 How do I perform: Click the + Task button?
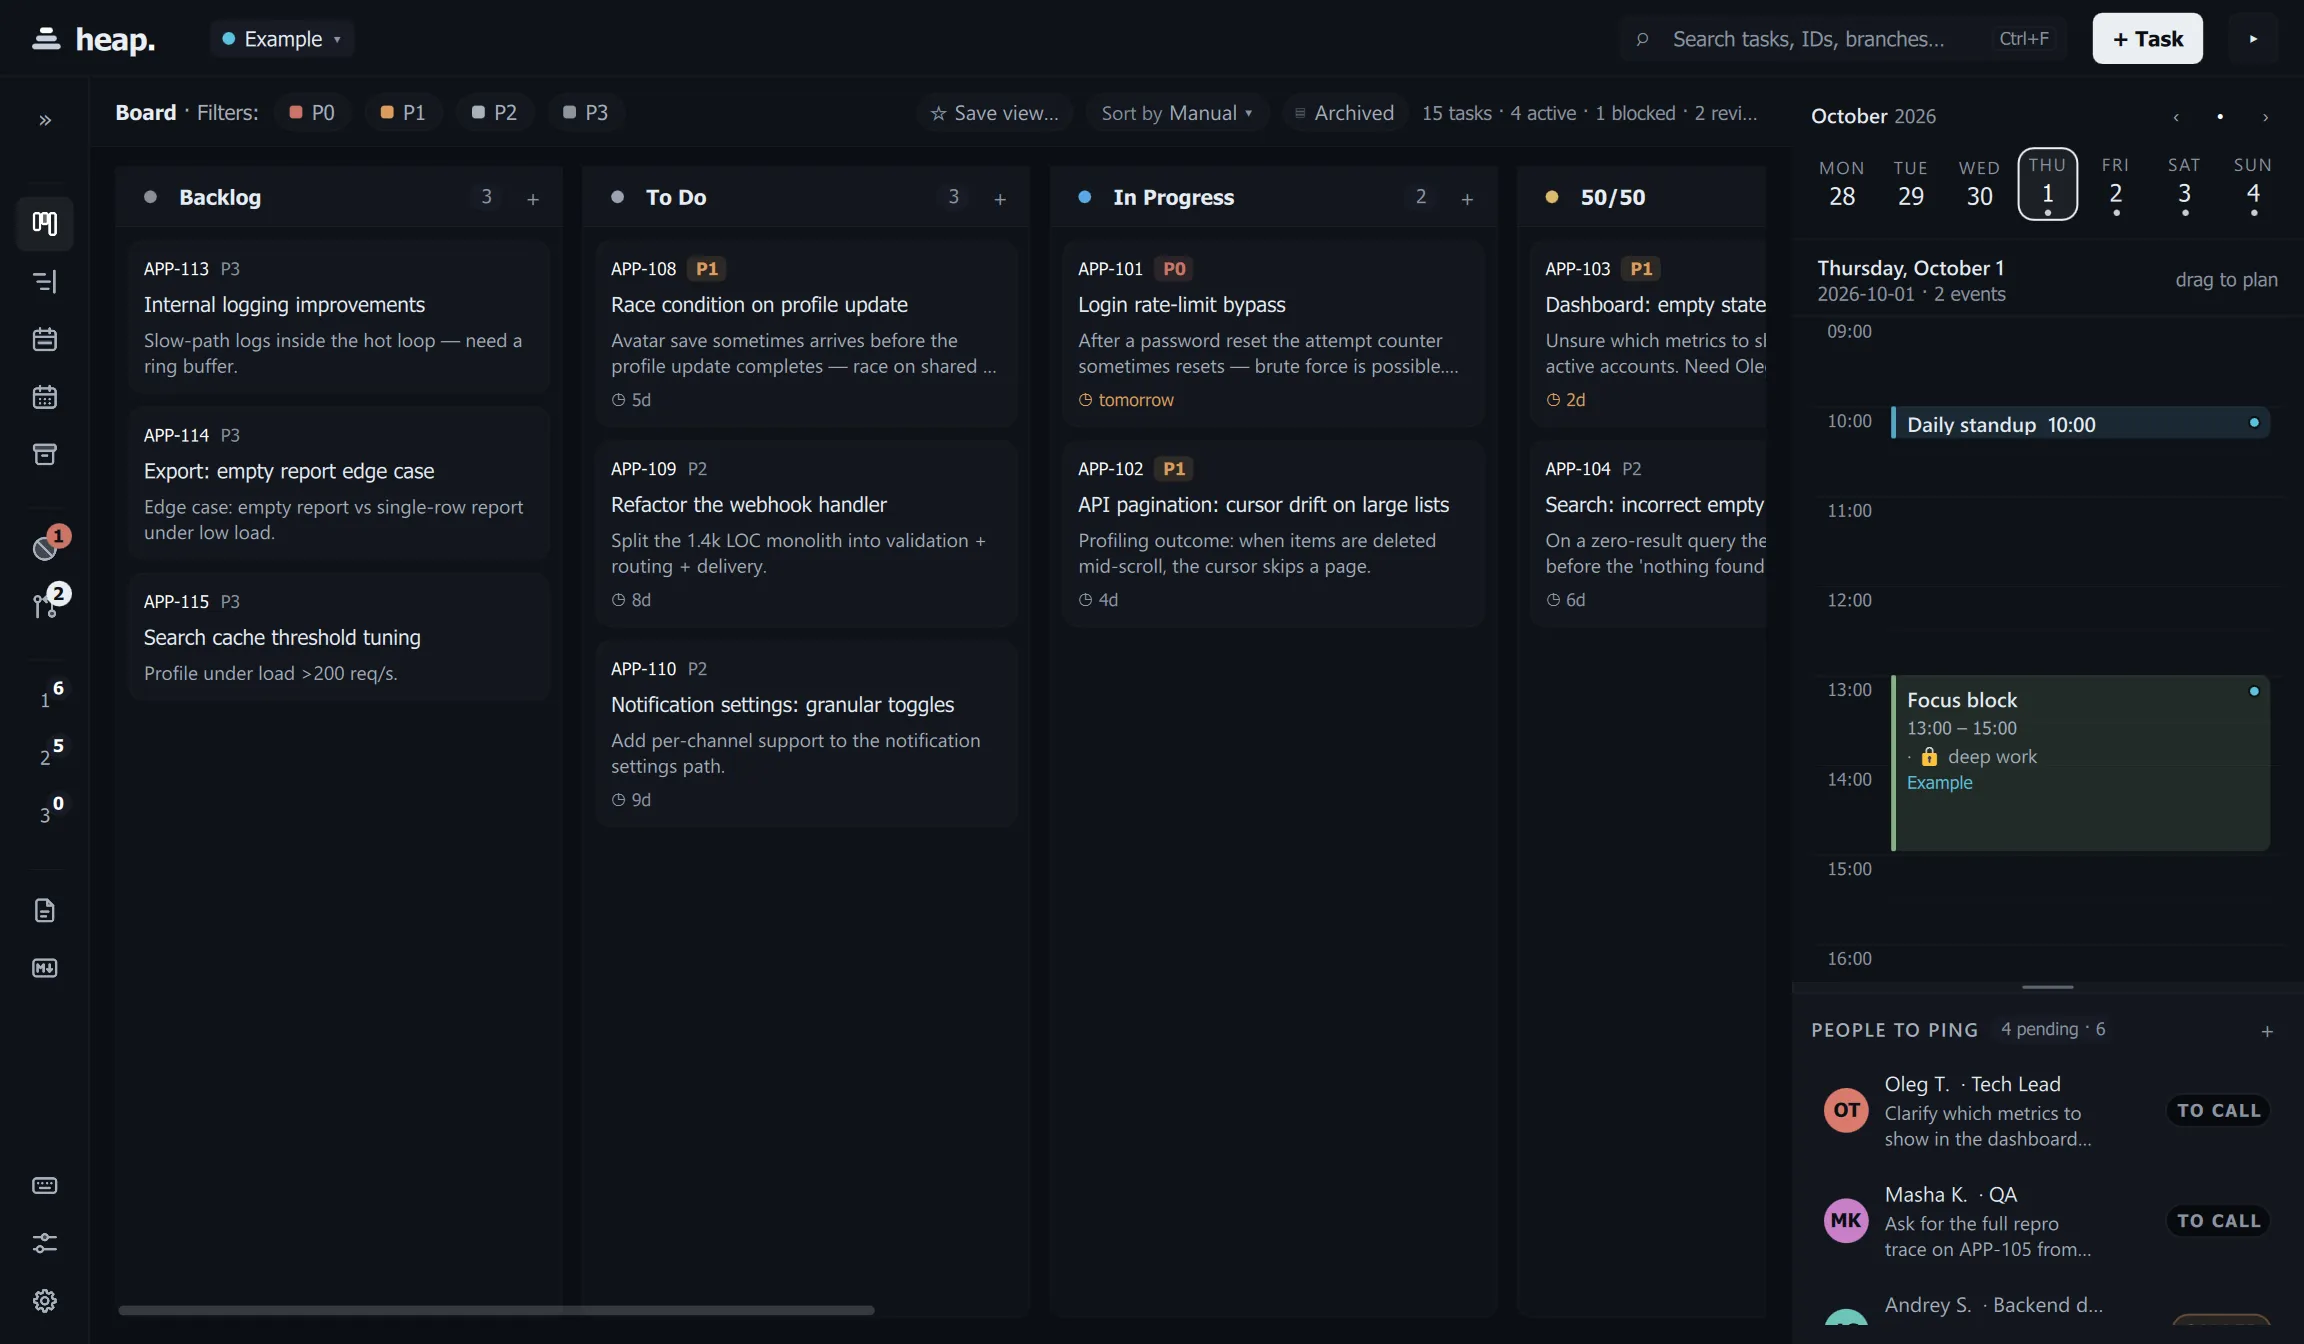click(x=2147, y=39)
